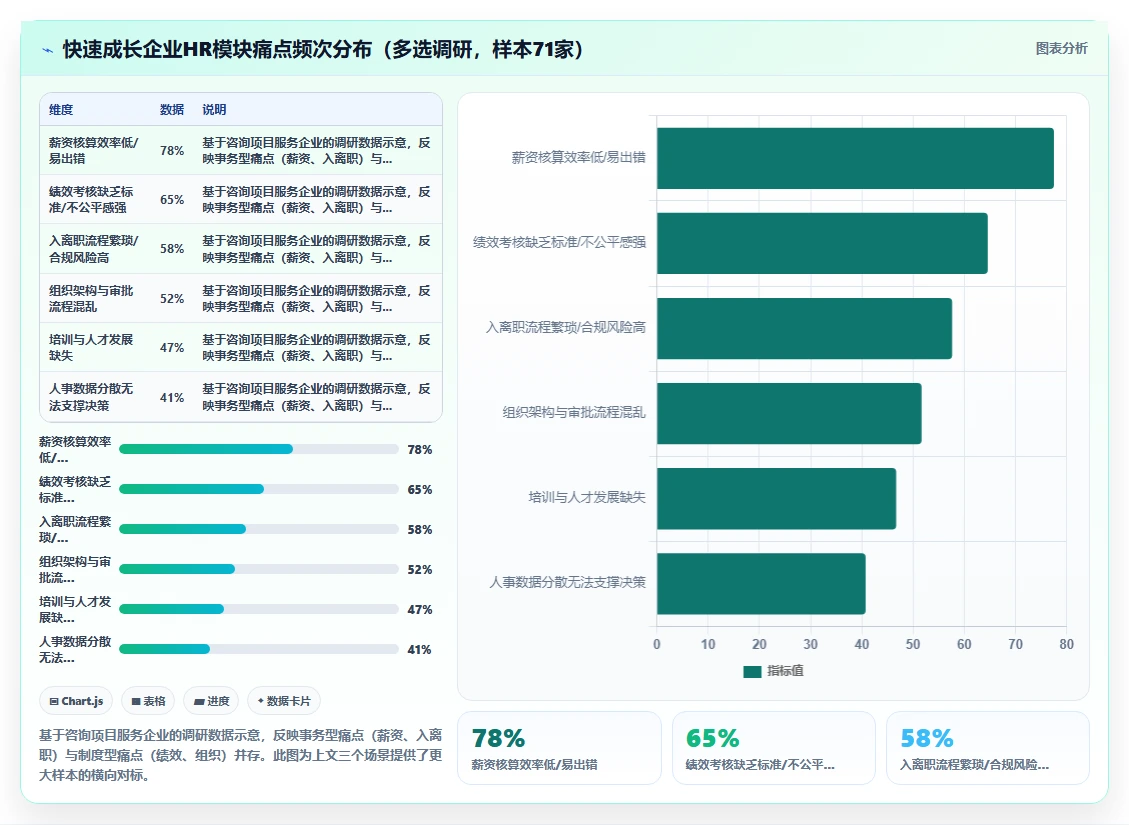Select the Chart.js tag chip
The width and height of the screenshot is (1129, 825).
76,700
